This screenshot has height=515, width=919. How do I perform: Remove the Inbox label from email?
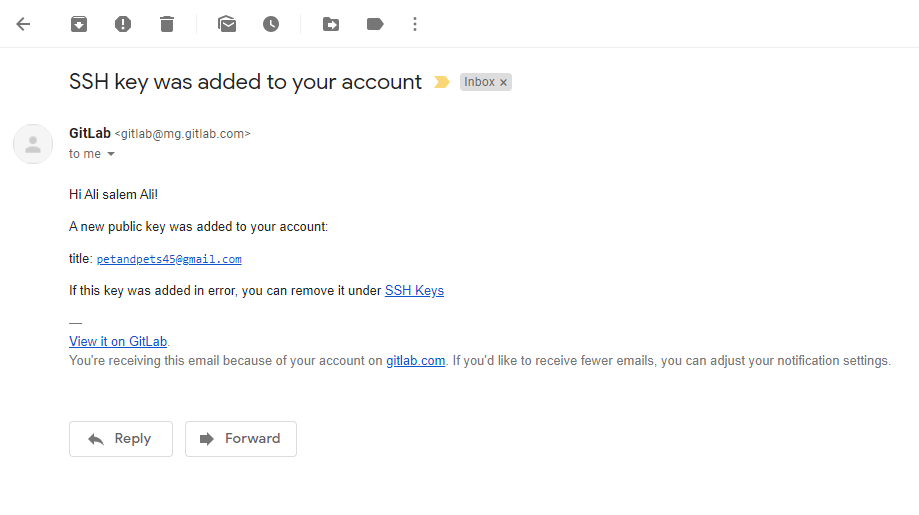click(x=503, y=83)
